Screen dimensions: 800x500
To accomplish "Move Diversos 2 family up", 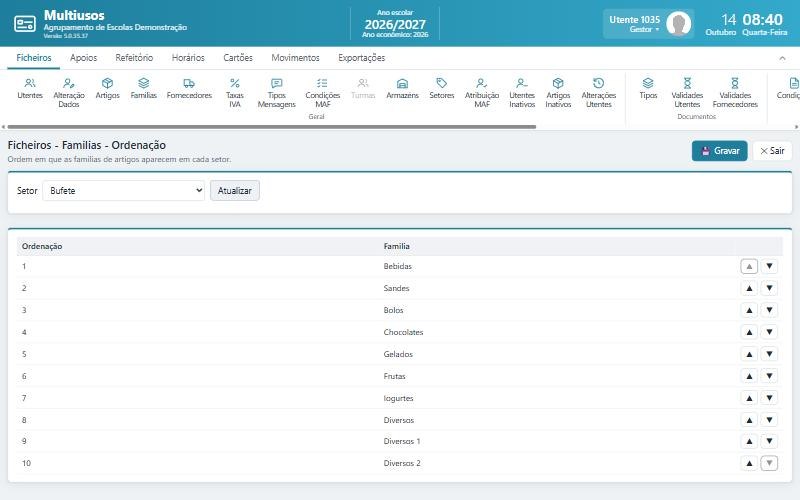I will coord(749,463).
